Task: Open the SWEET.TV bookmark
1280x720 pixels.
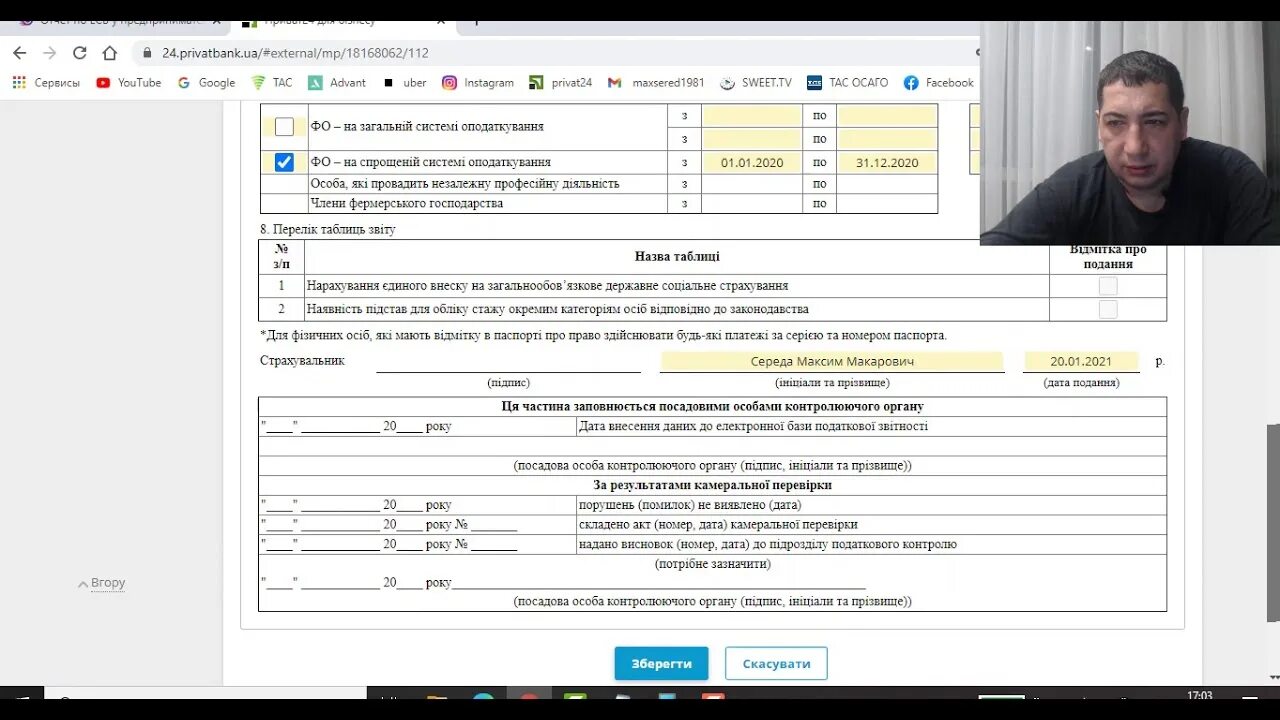Action: tap(756, 83)
